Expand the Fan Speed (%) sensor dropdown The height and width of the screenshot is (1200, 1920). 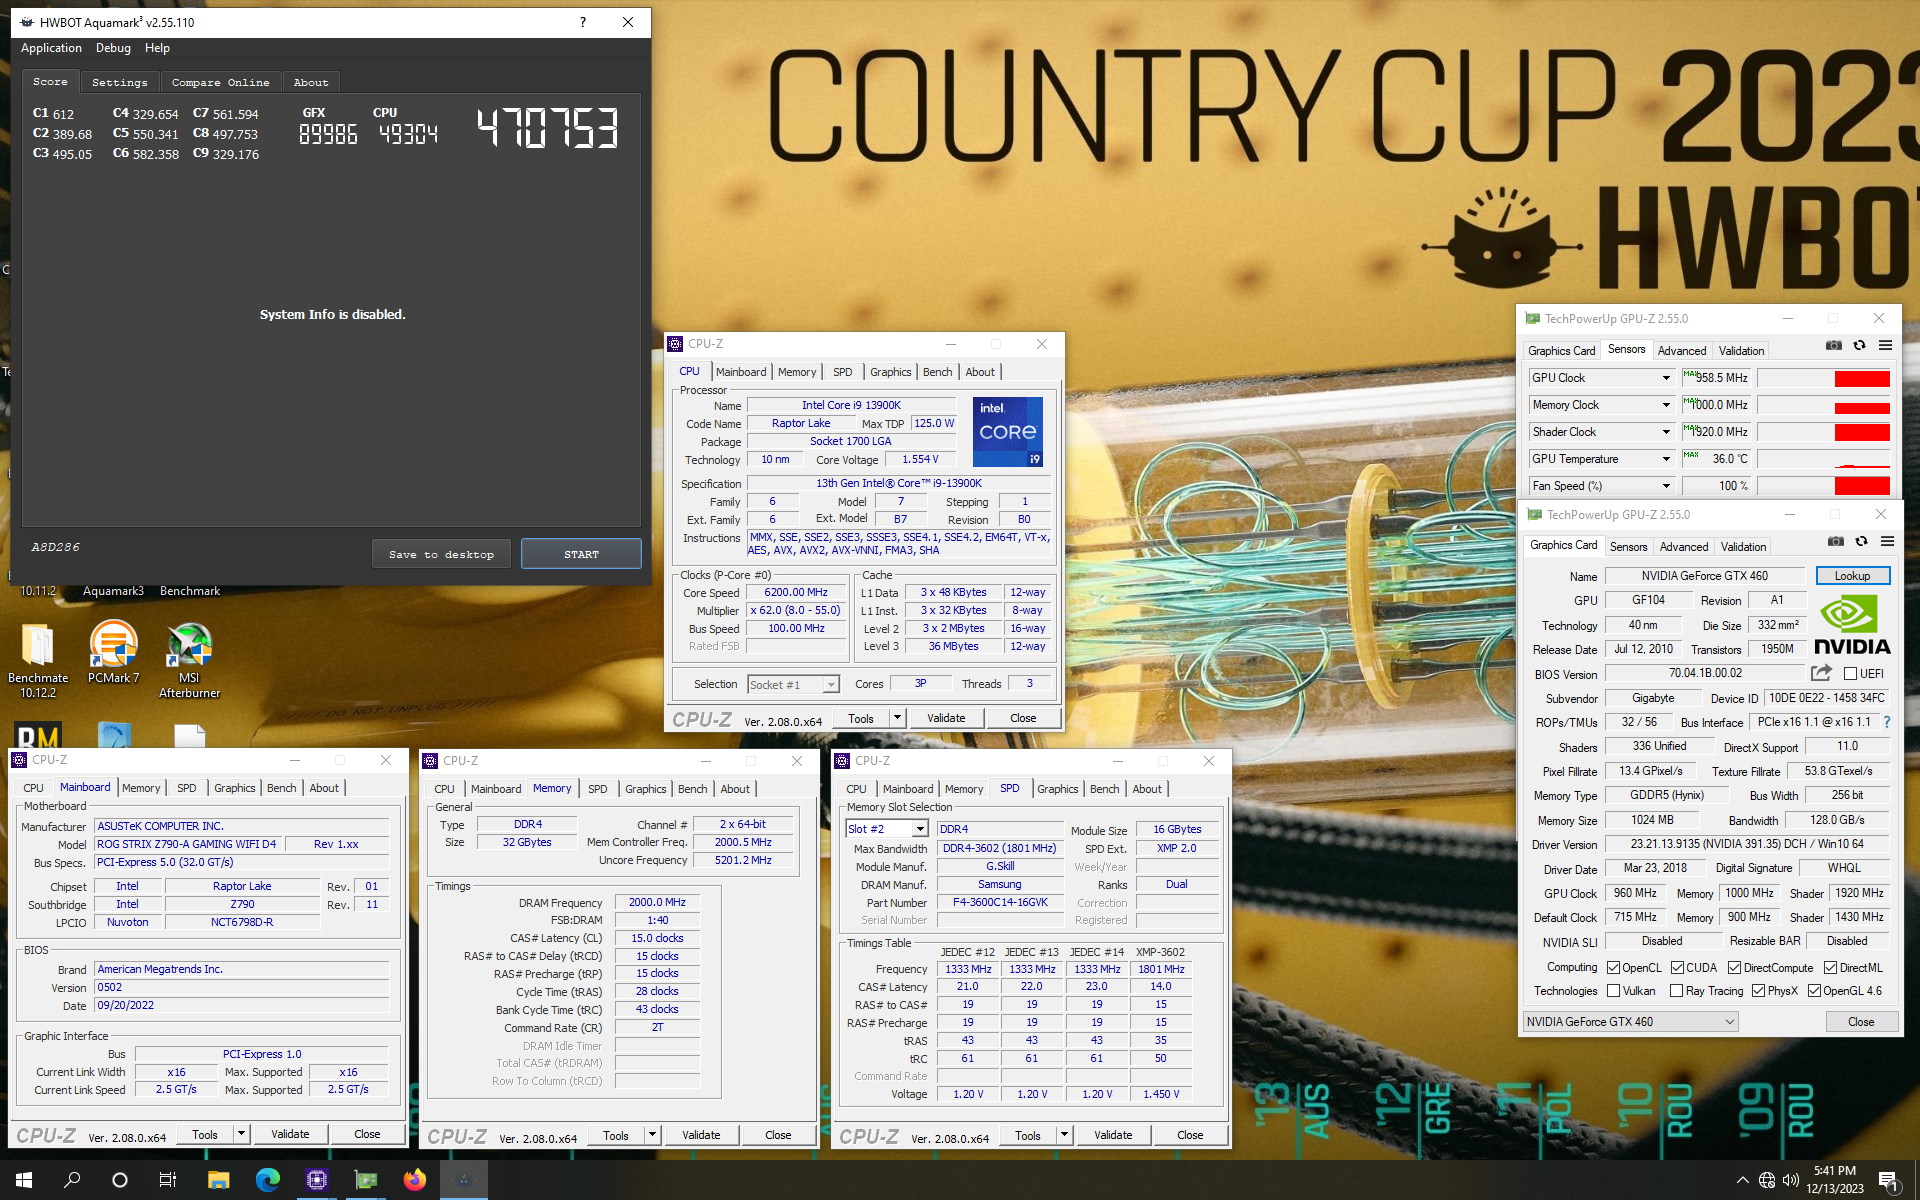1666,486
